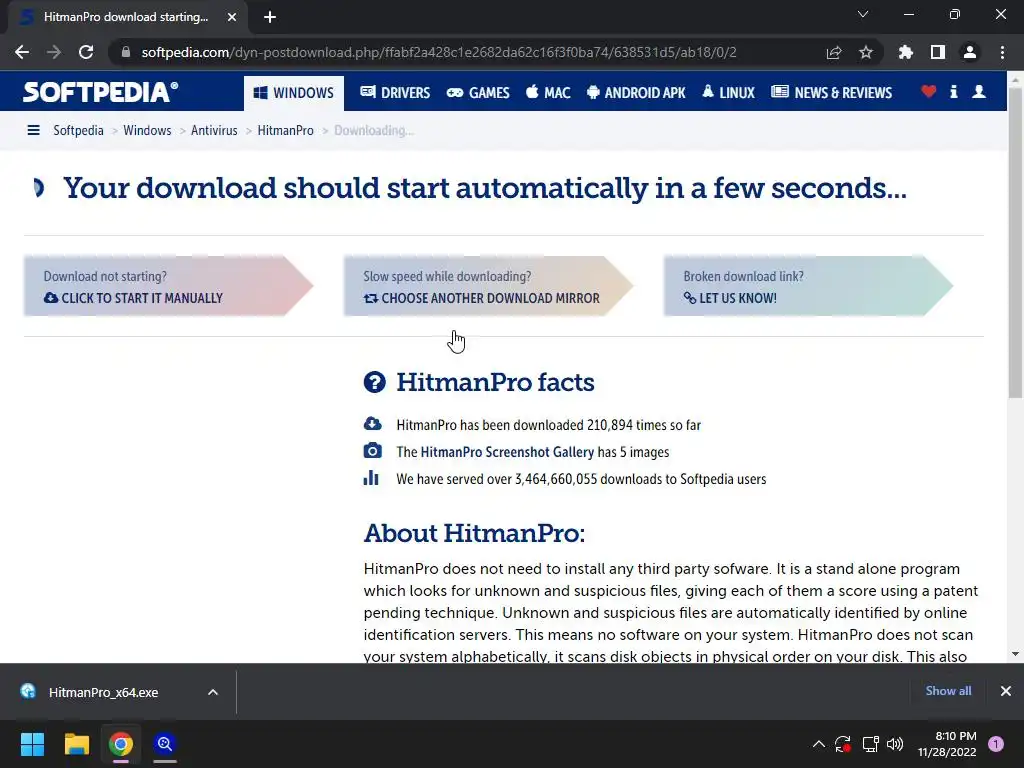The width and height of the screenshot is (1024, 768).
Task: Open the Chrome profile avatar
Action: (970, 52)
